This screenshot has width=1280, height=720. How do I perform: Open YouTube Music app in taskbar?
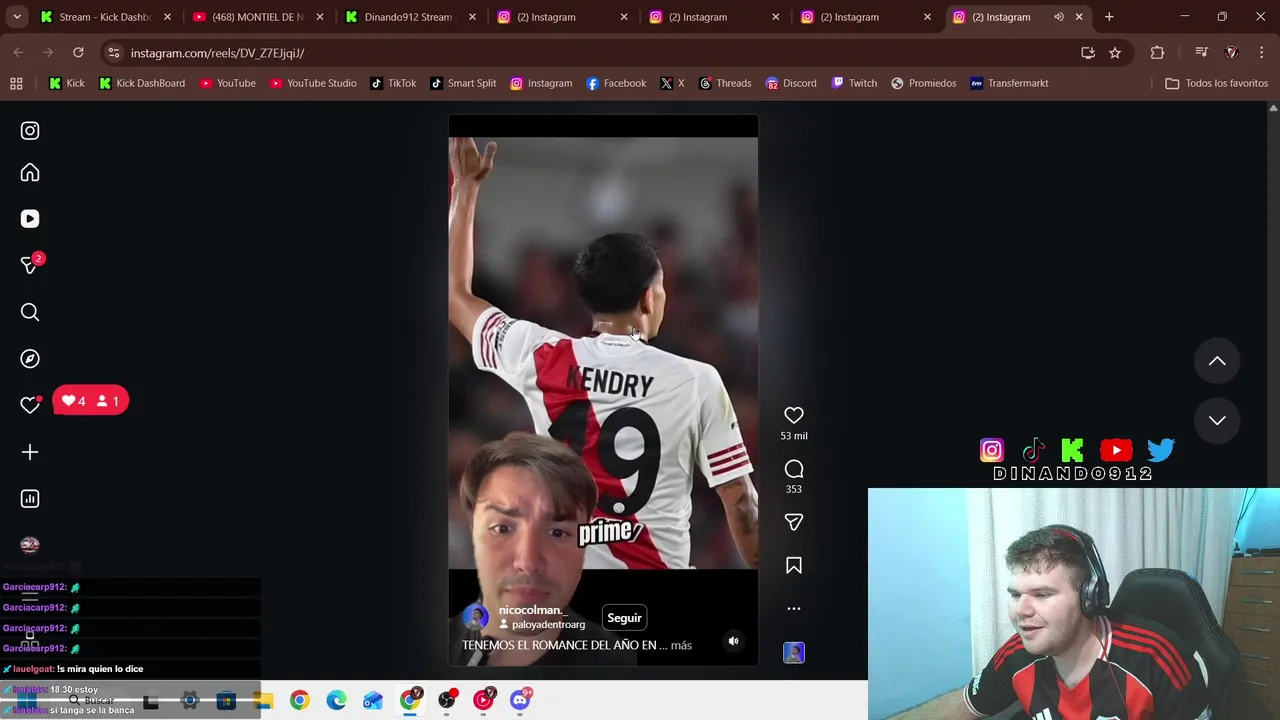pyautogui.click(x=484, y=700)
